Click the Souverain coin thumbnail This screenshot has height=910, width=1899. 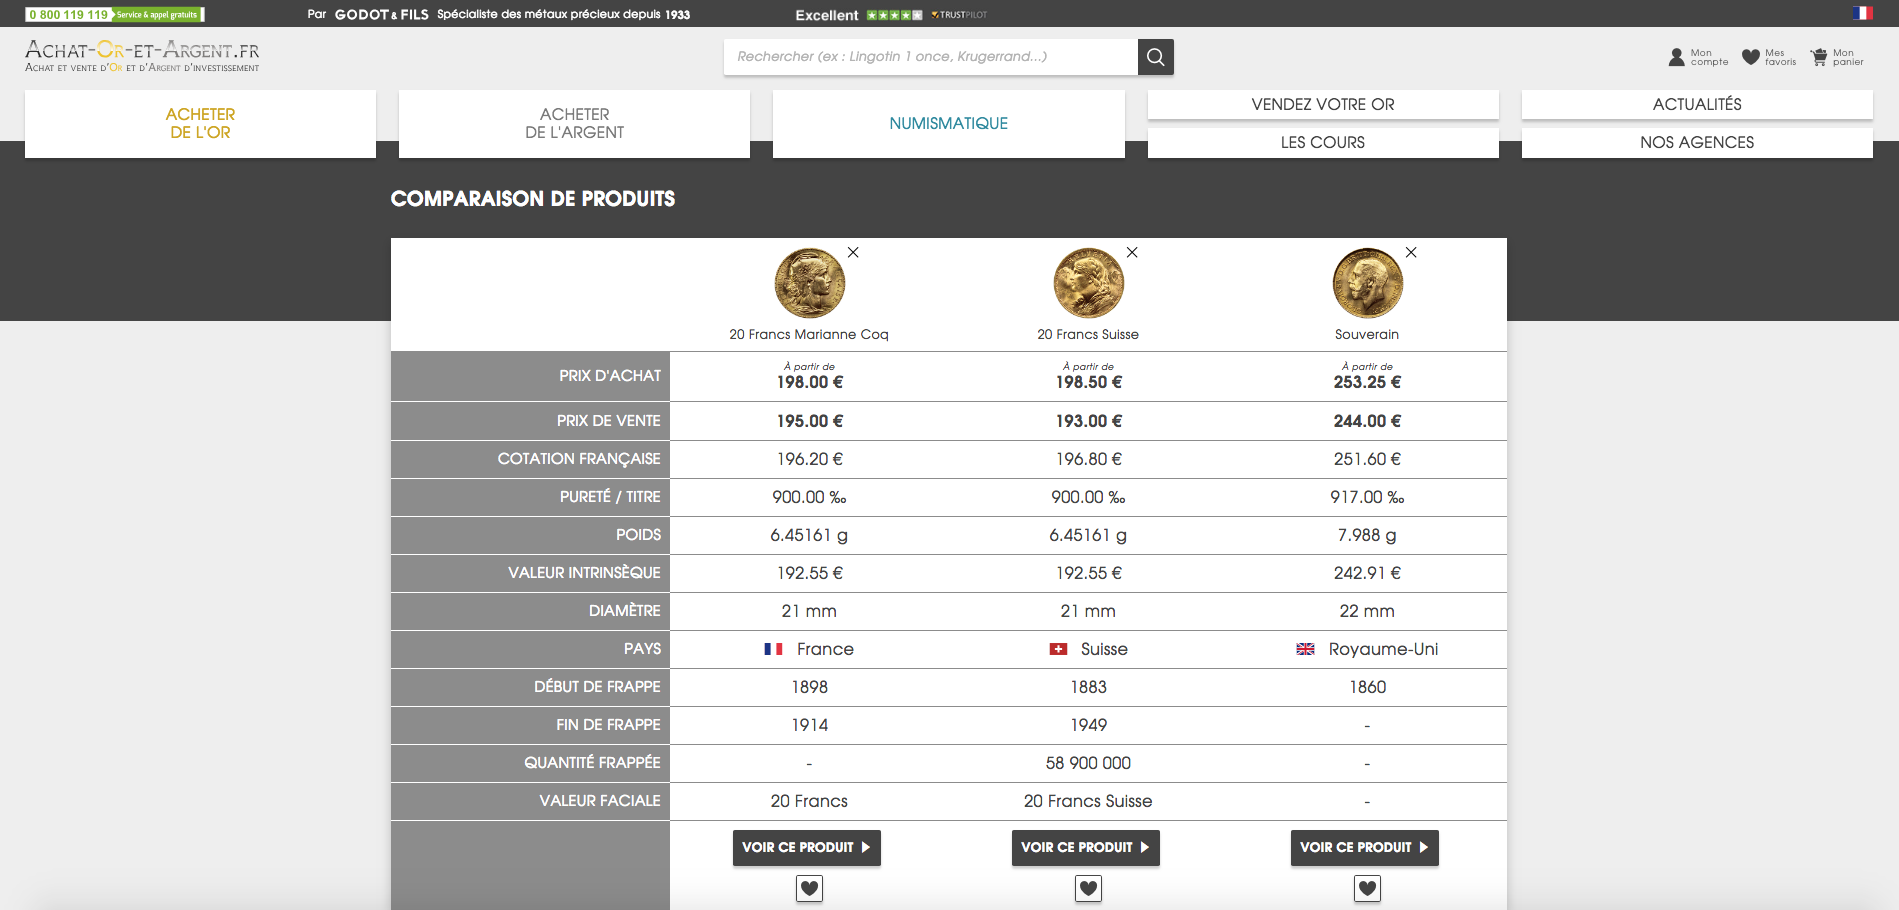tap(1367, 283)
